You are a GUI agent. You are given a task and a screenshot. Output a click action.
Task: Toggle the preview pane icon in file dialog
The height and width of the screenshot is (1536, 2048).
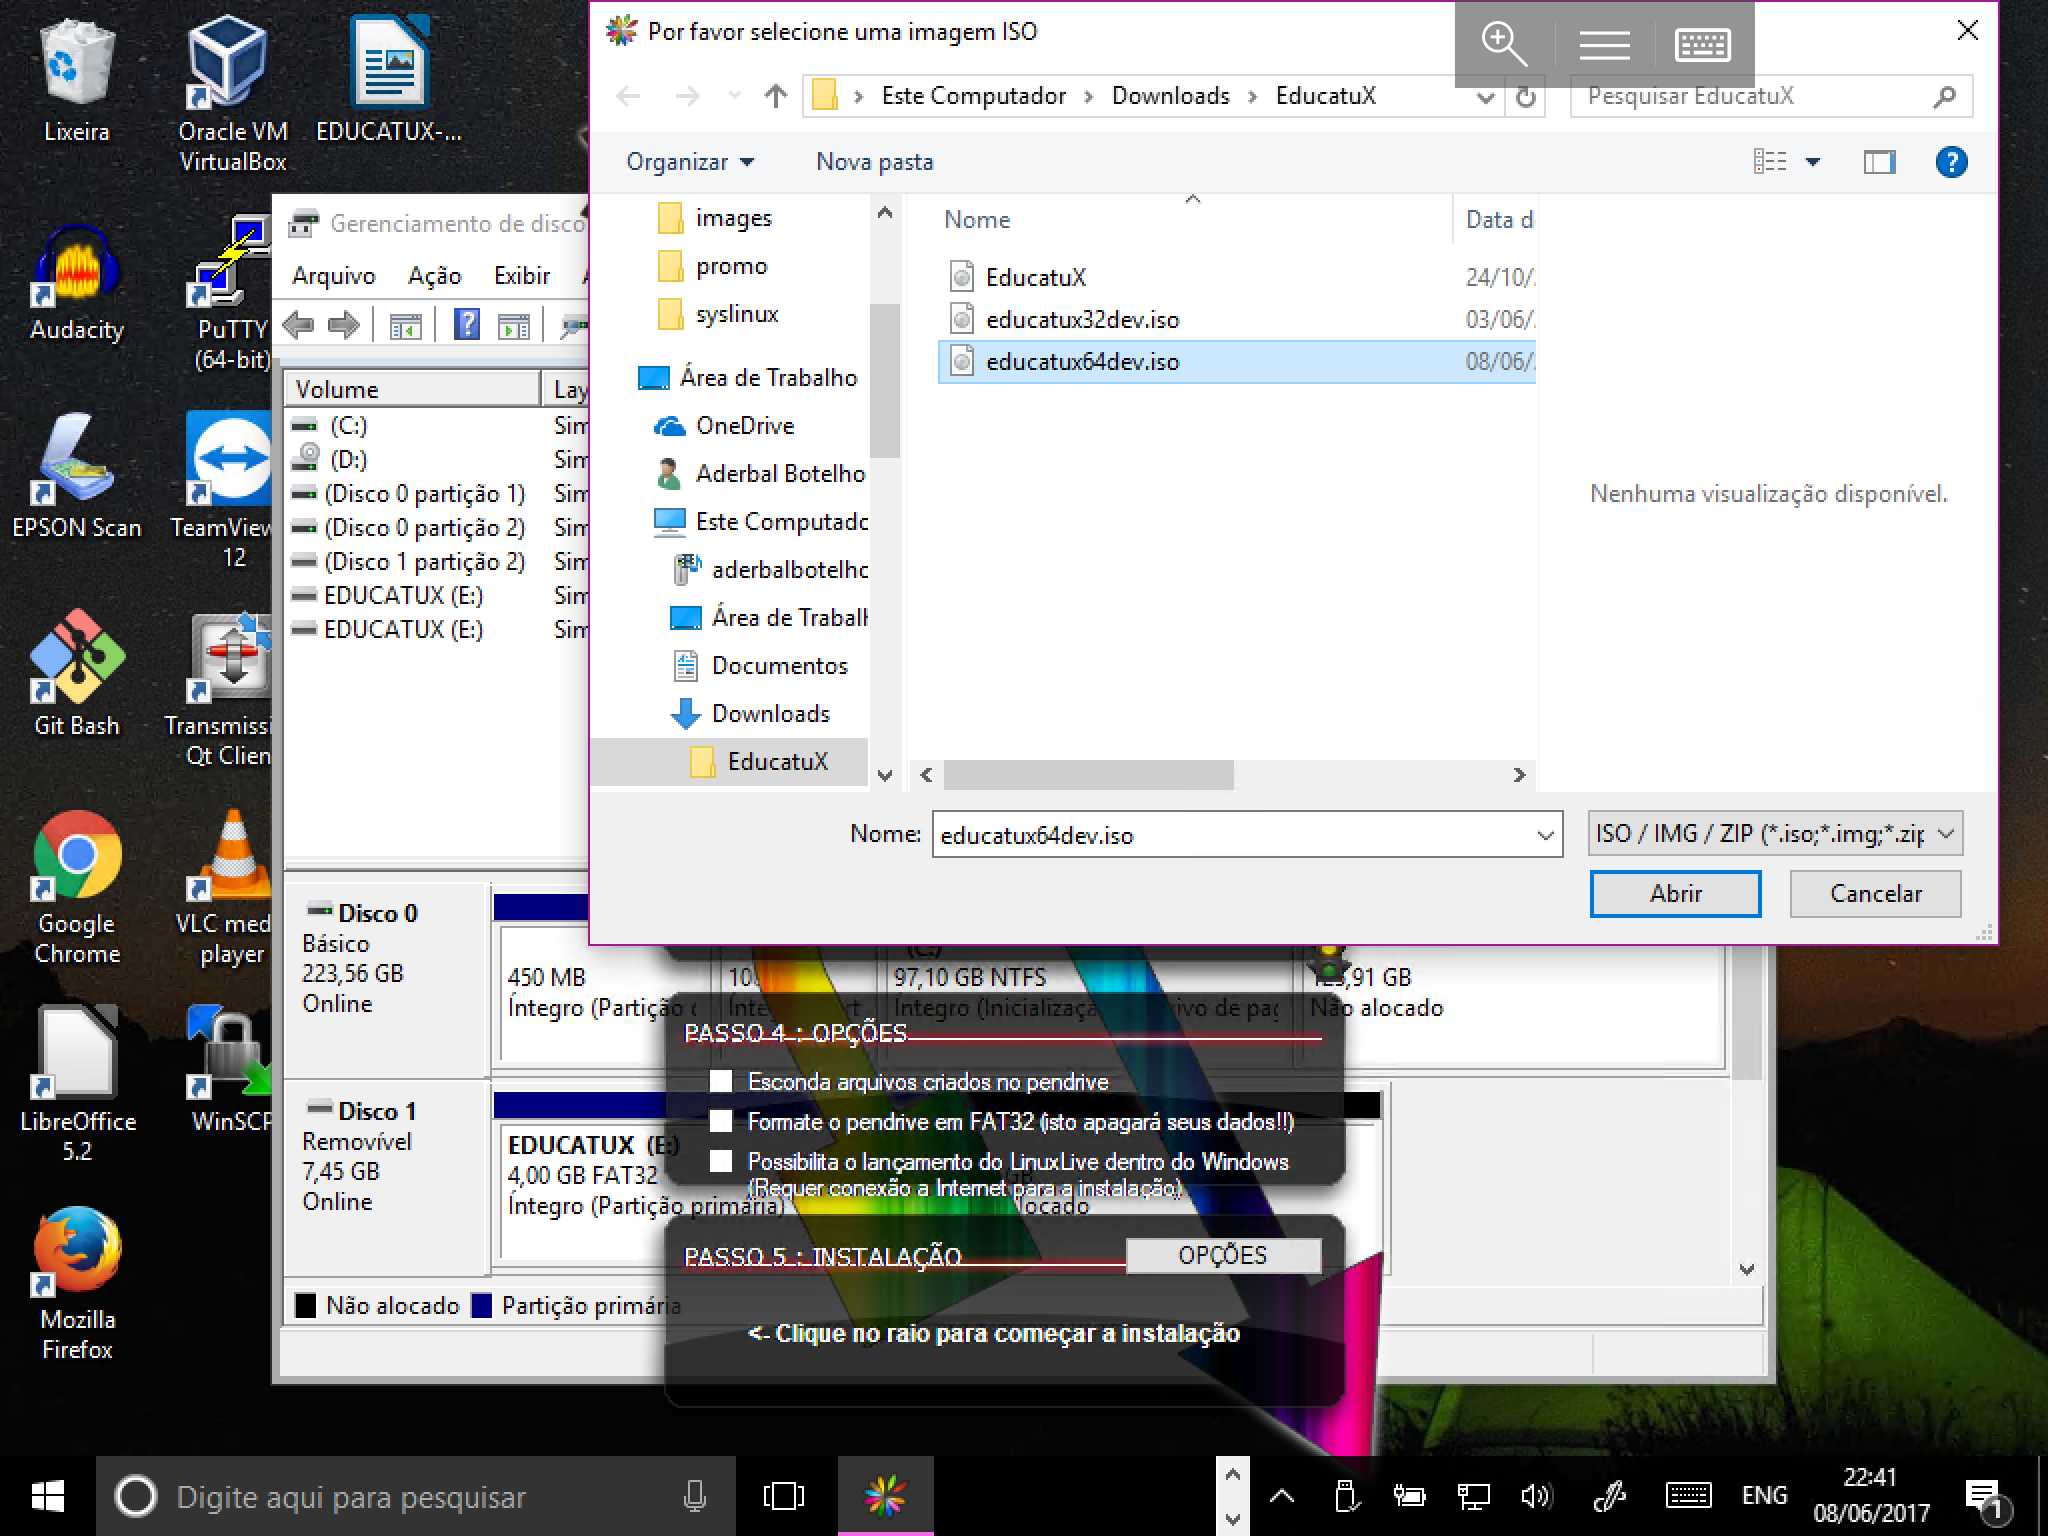click(x=1879, y=162)
